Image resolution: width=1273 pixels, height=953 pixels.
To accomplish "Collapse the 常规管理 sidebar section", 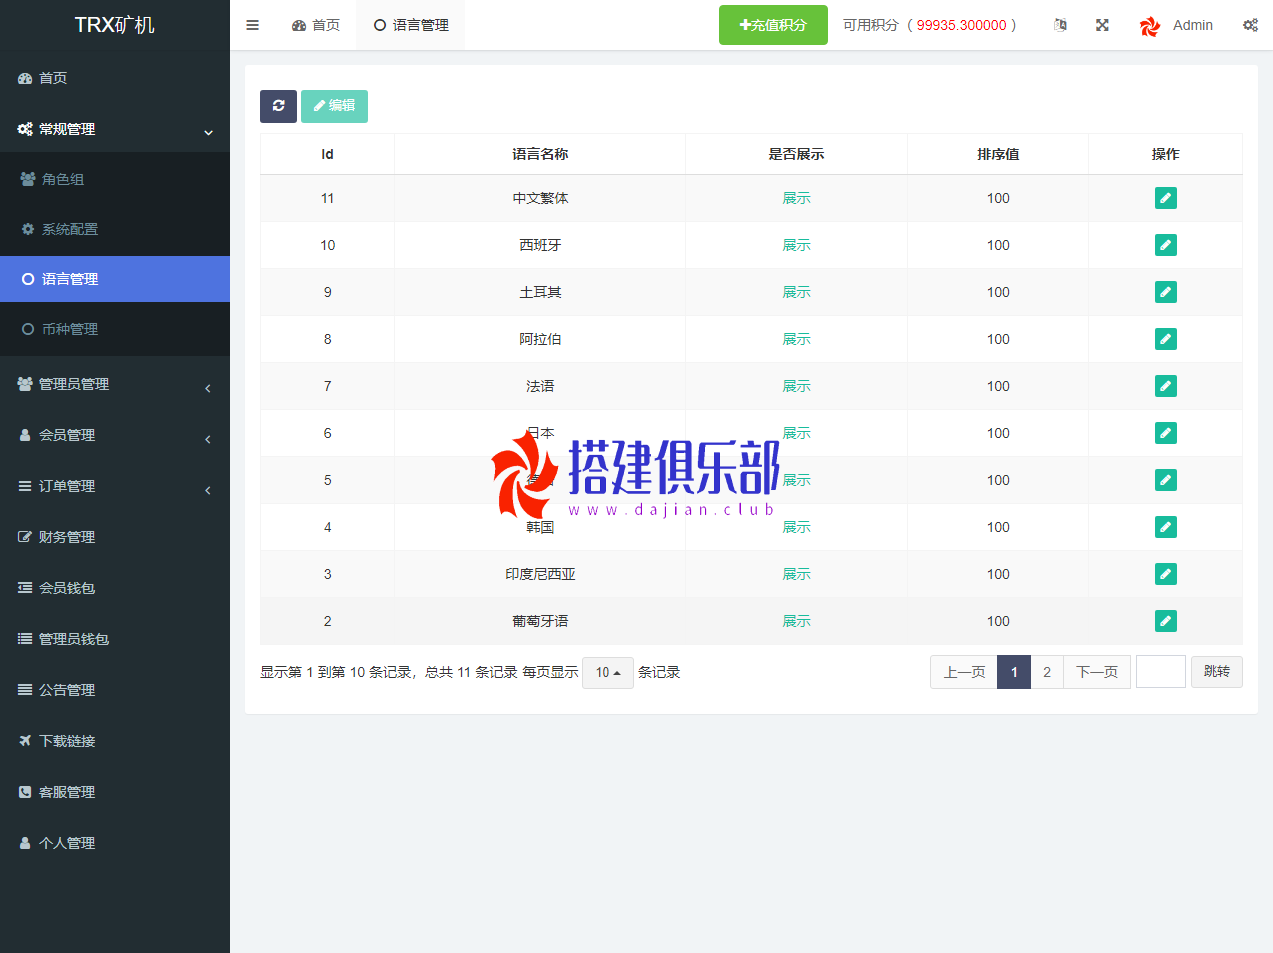I will (x=114, y=129).
